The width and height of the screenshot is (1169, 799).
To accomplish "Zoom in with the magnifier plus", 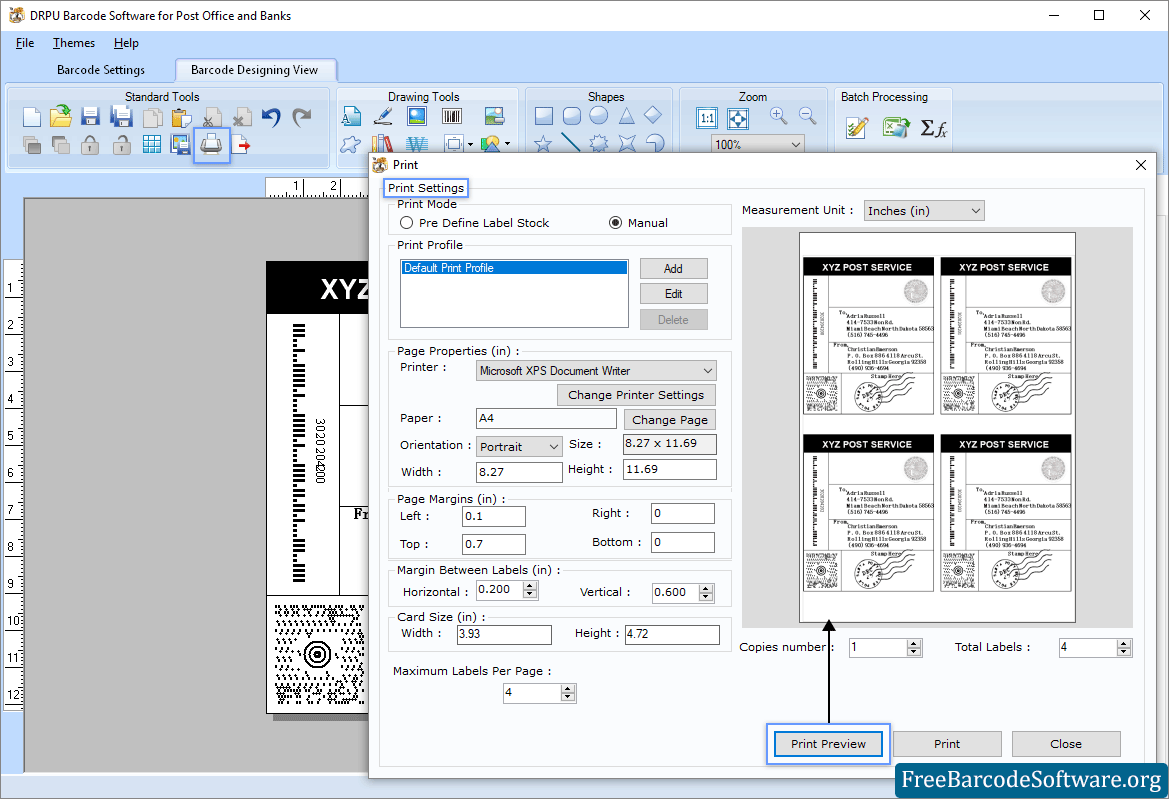I will click(778, 116).
